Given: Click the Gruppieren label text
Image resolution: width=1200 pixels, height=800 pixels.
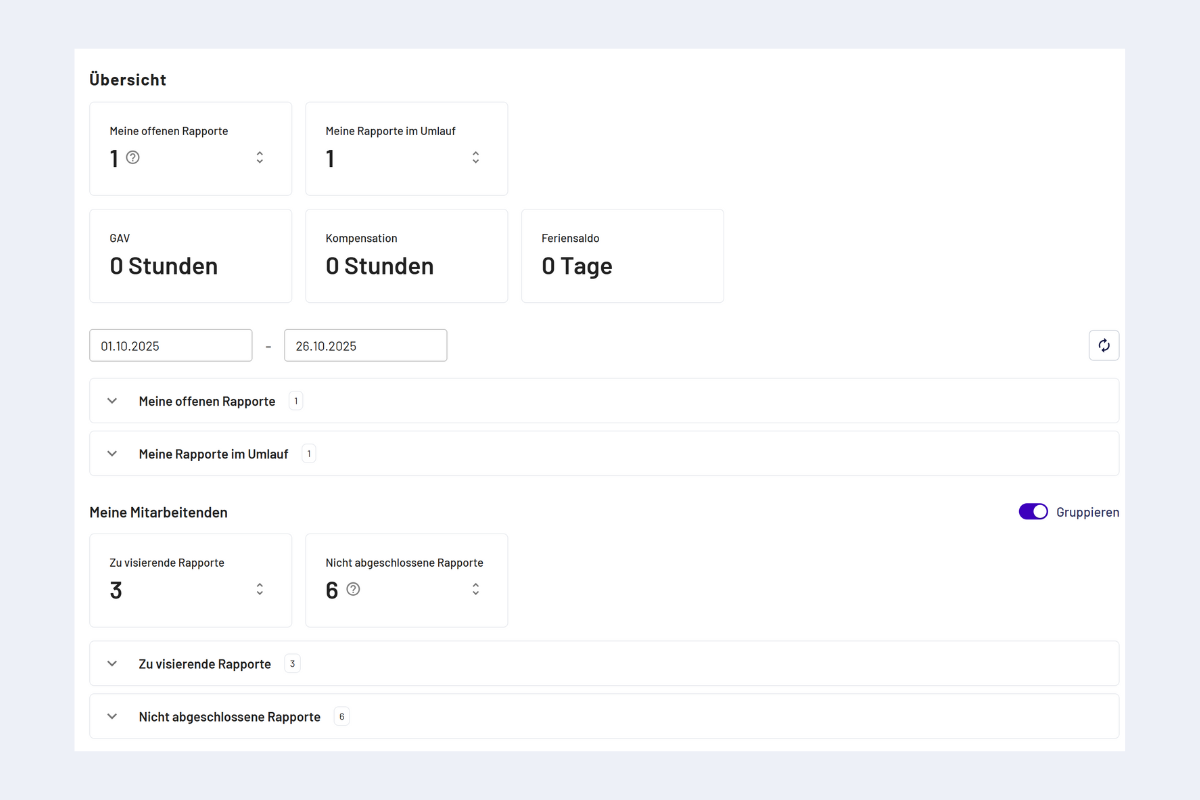Looking at the screenshot, I should [x=1088, y=512].
